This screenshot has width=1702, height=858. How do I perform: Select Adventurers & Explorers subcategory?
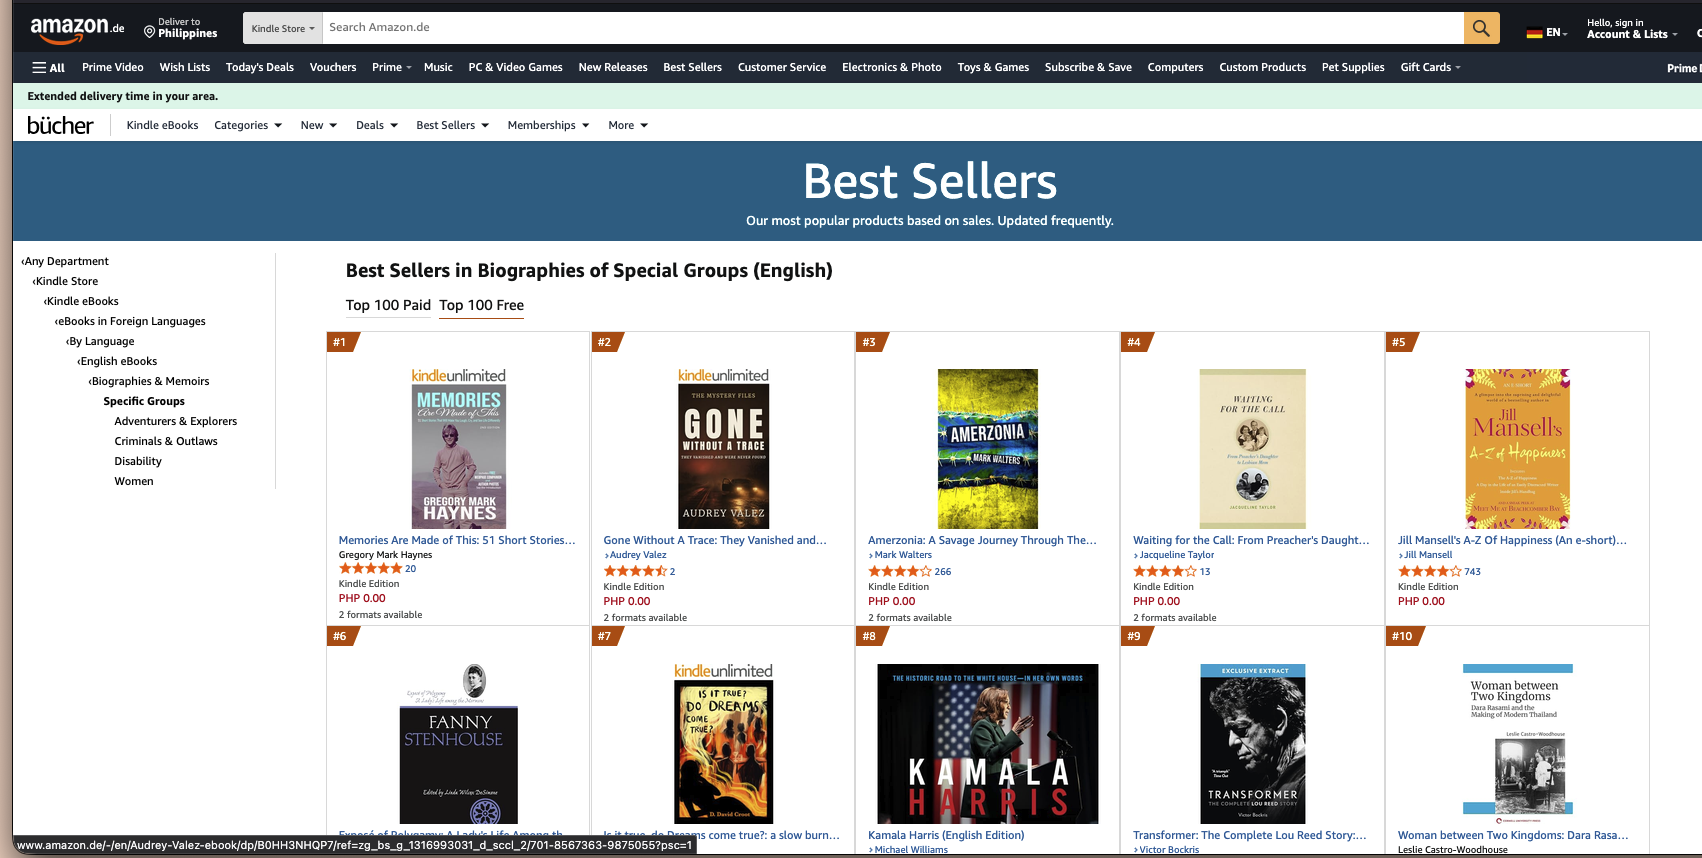point(176,421)
